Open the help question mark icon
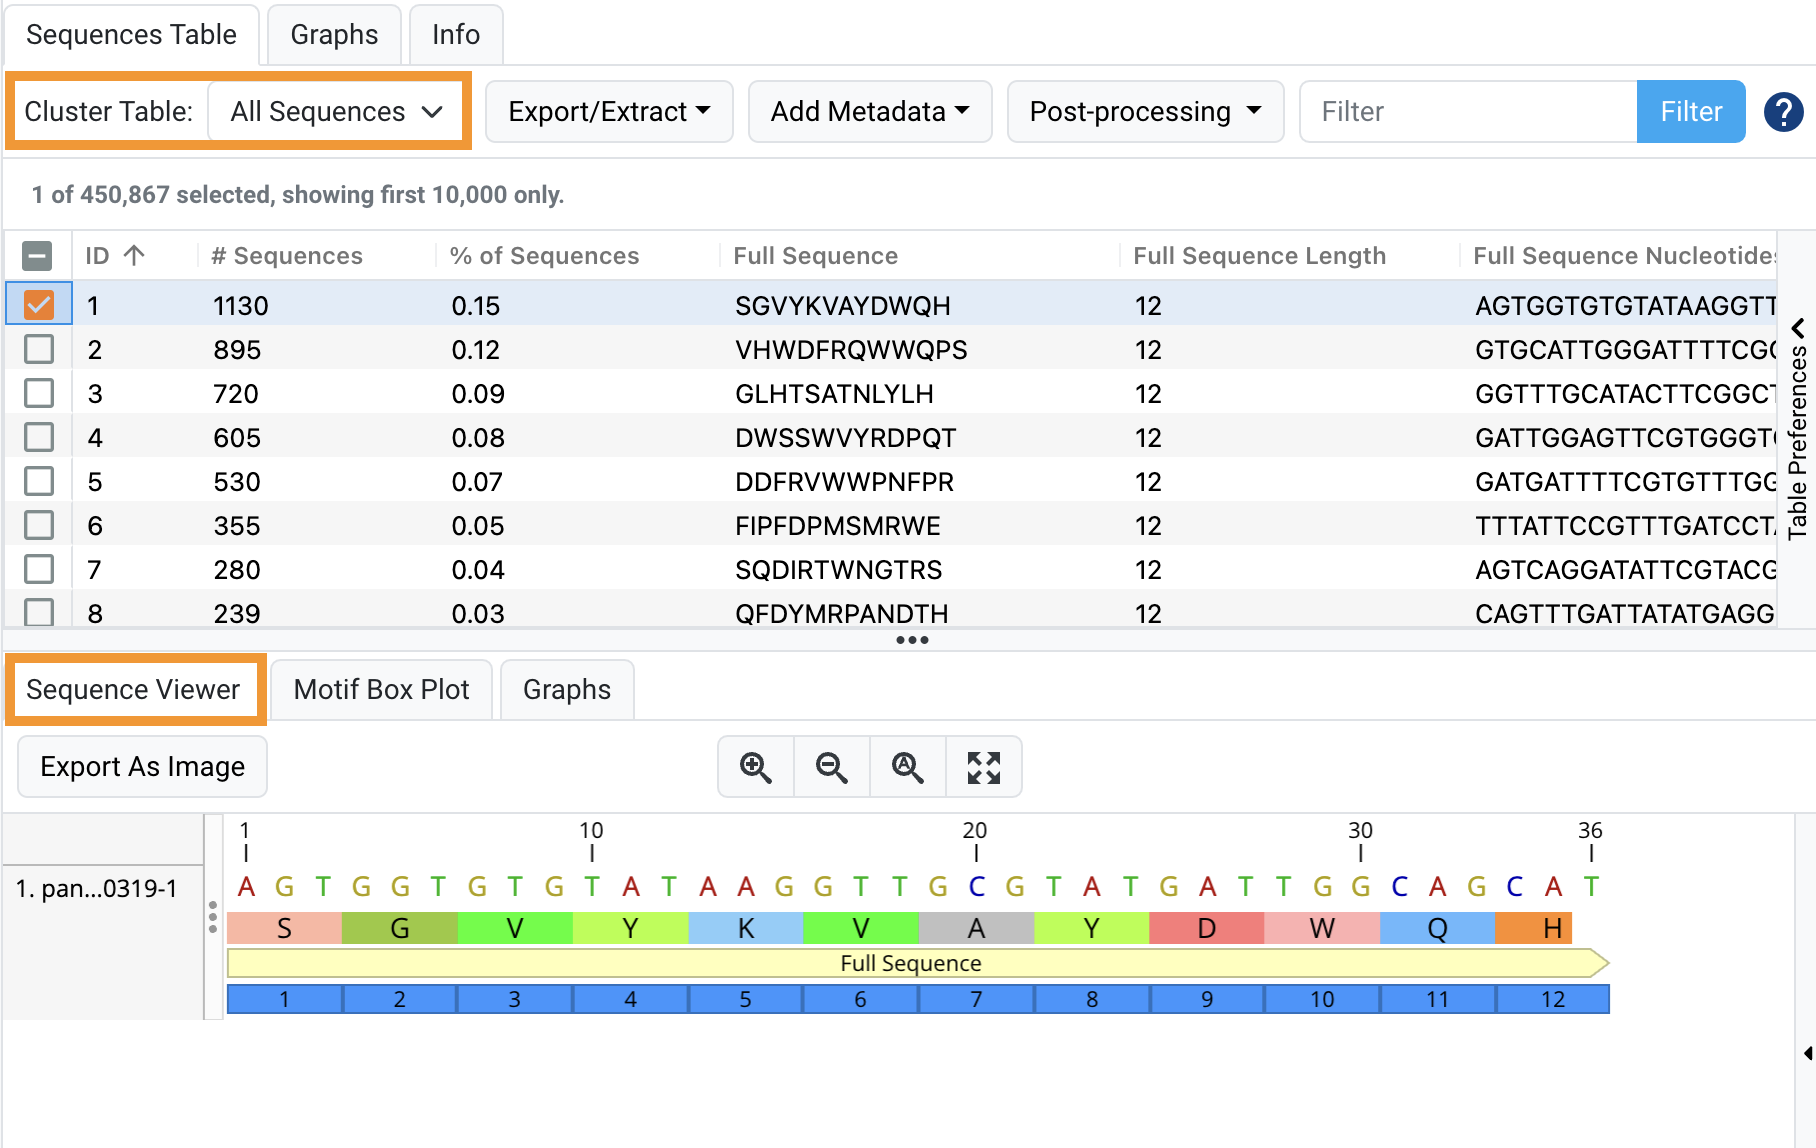Screen dimensions: 1816x1148 (x=1784, y=112)
